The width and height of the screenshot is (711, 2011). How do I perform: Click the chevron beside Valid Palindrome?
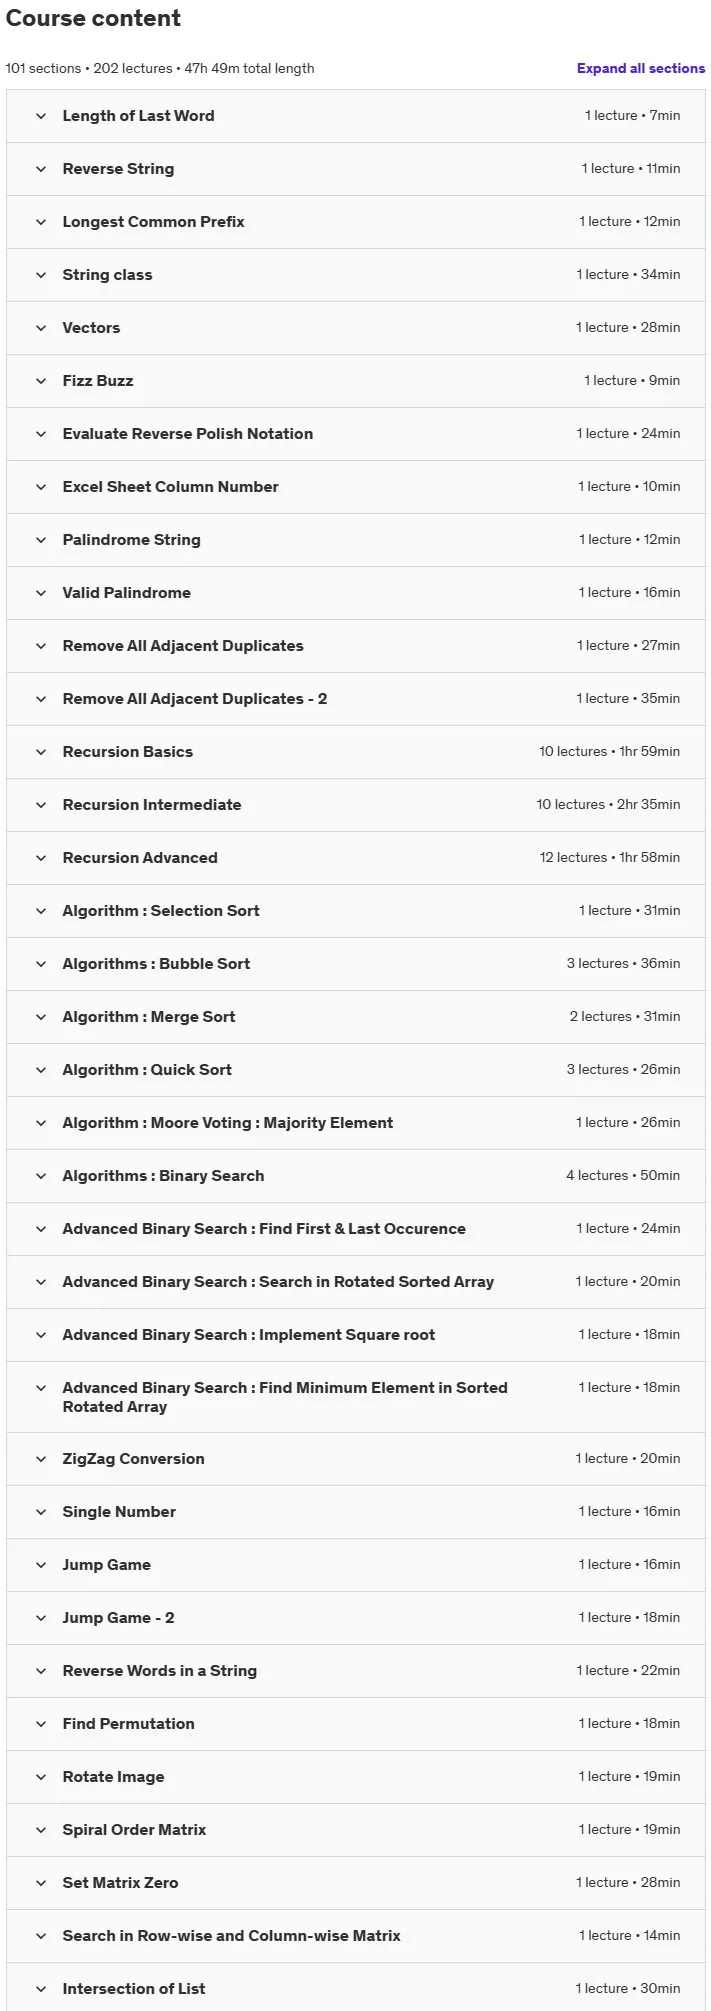point(41,593)
